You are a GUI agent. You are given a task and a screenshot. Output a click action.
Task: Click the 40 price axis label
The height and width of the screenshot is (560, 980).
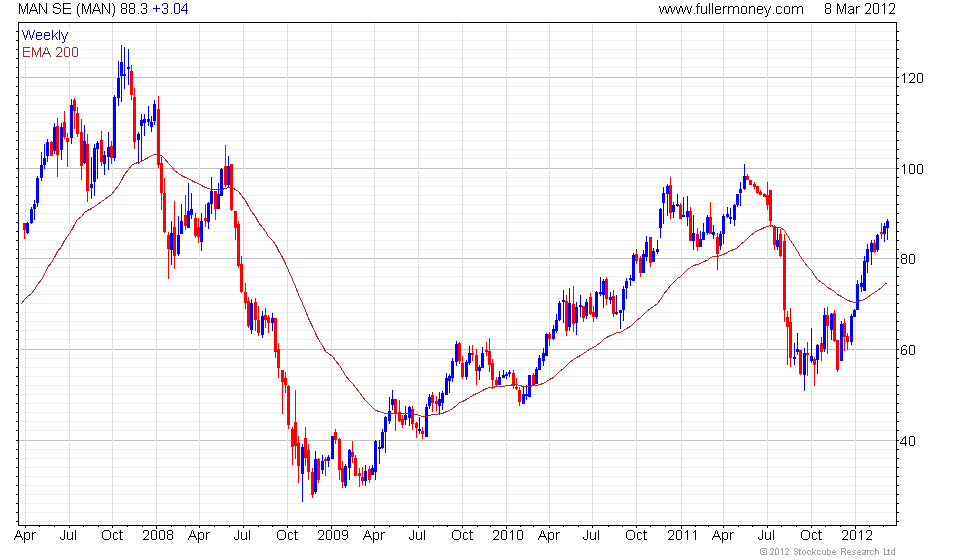click(x=908, y=441)
